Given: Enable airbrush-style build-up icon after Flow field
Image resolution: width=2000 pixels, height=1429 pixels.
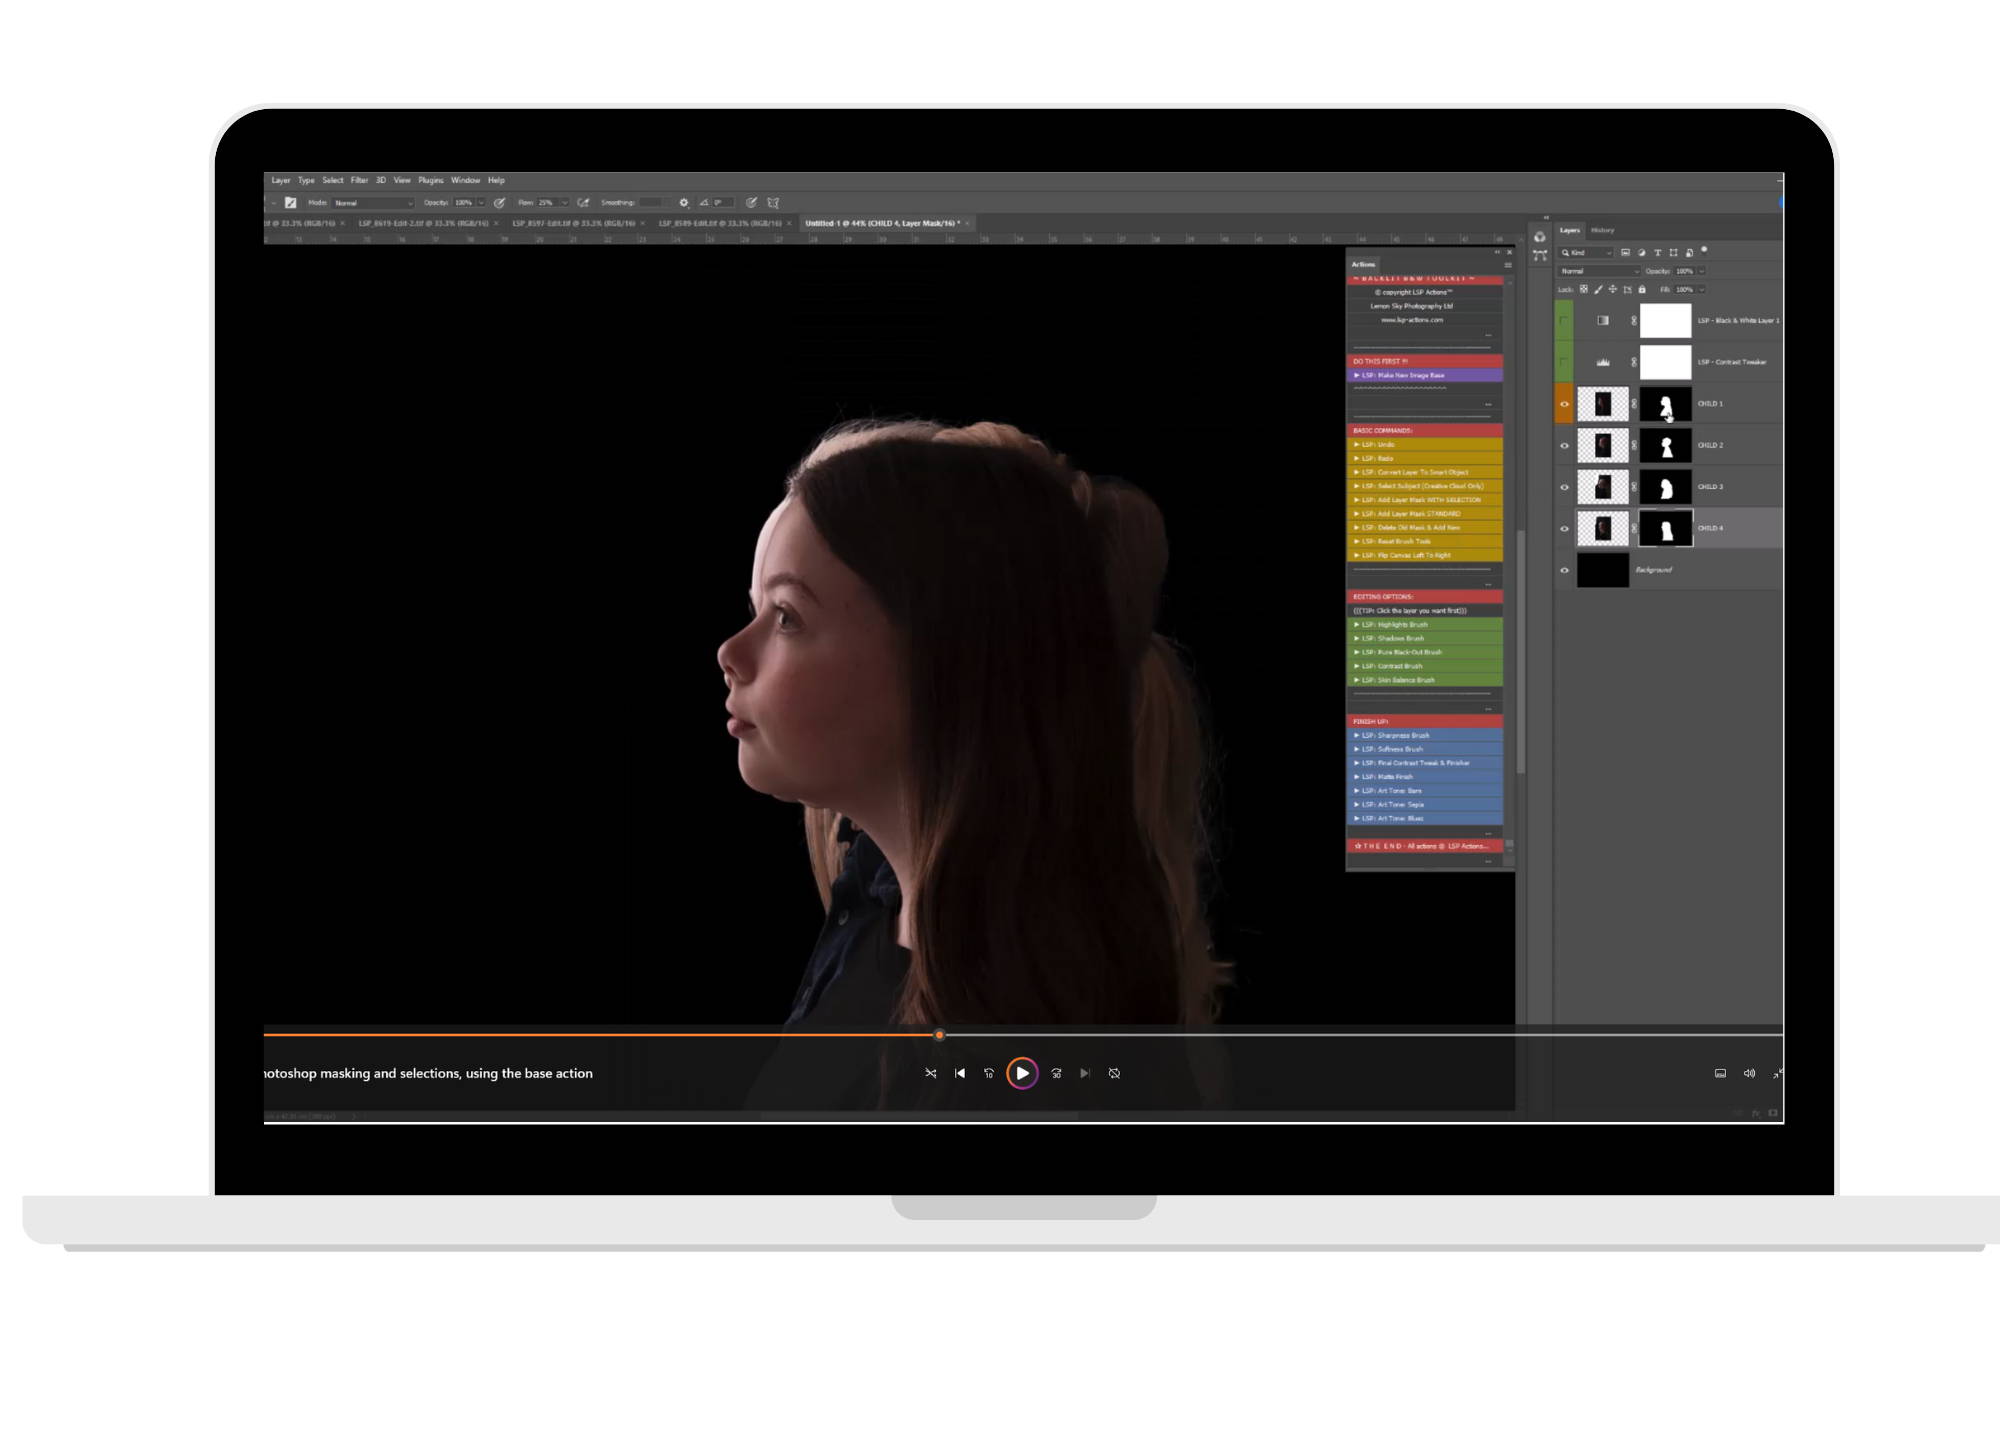Looking at the screenshot, I should tap(583, 203).
